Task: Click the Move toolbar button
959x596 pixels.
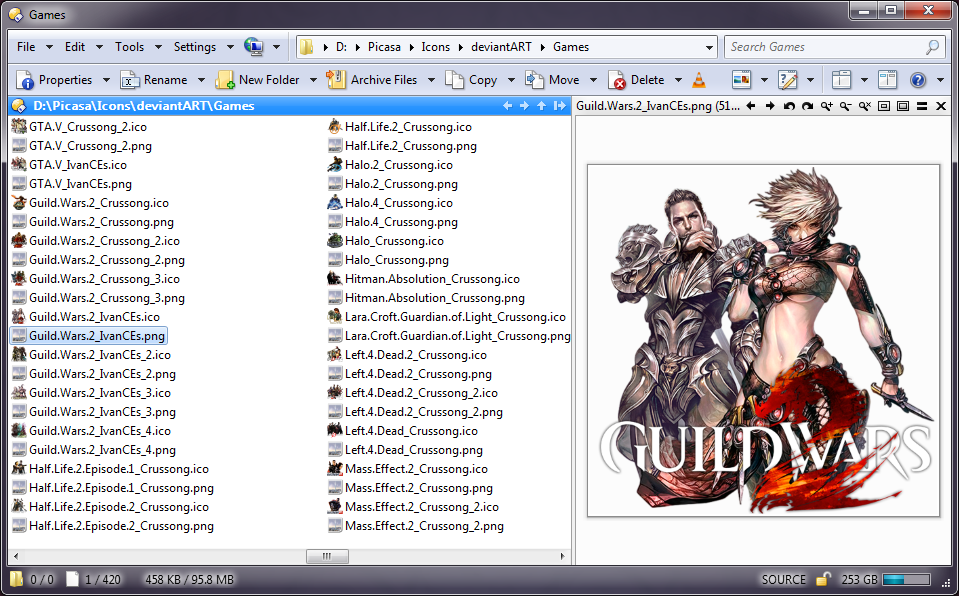Action: click(552, 80)
